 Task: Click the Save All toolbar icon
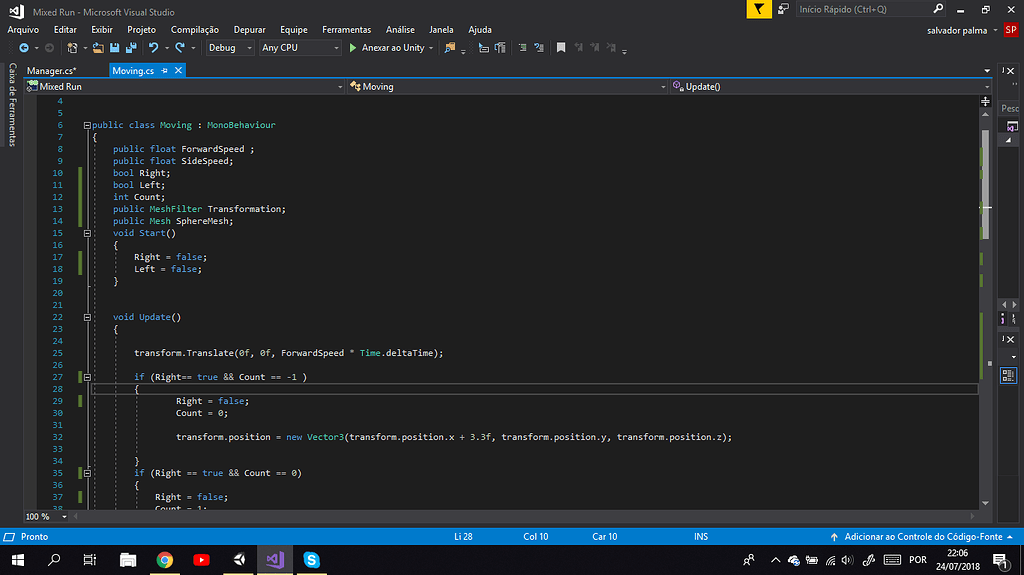[130, 48]
